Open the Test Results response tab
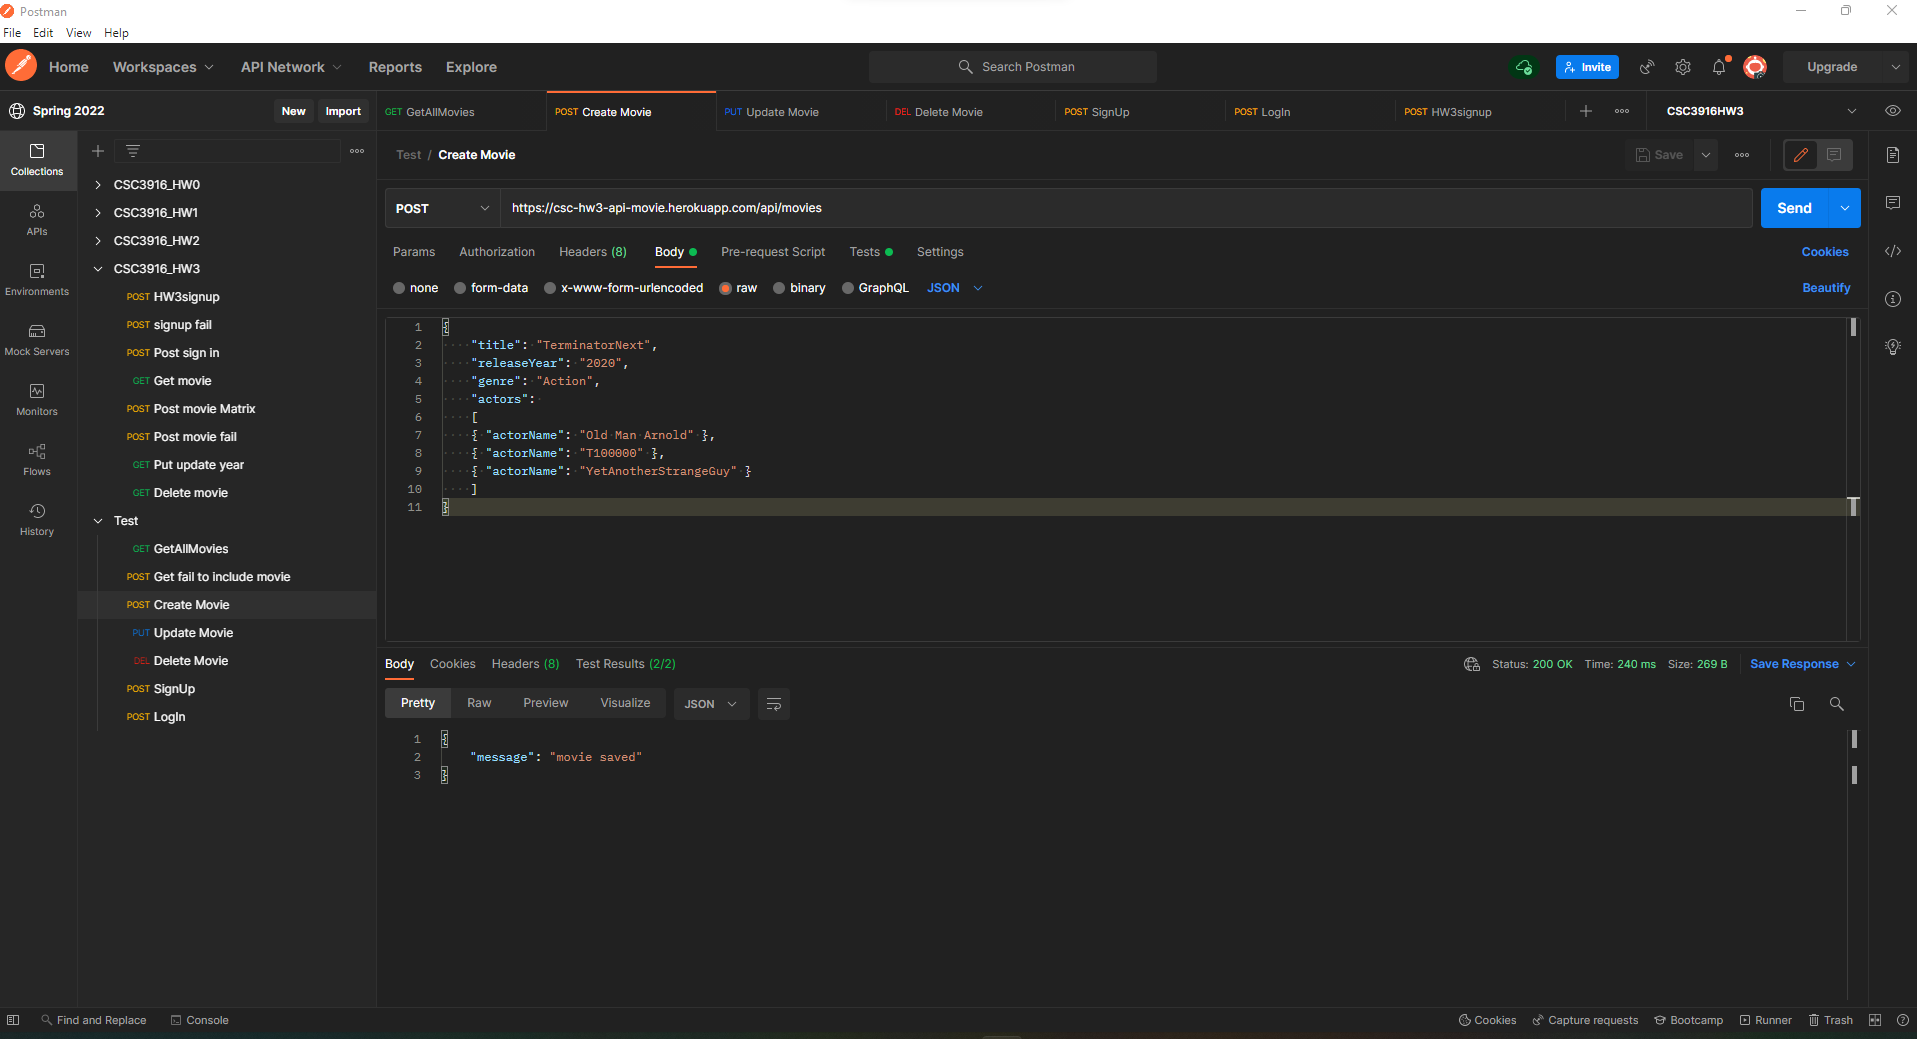 click(626, 664)
